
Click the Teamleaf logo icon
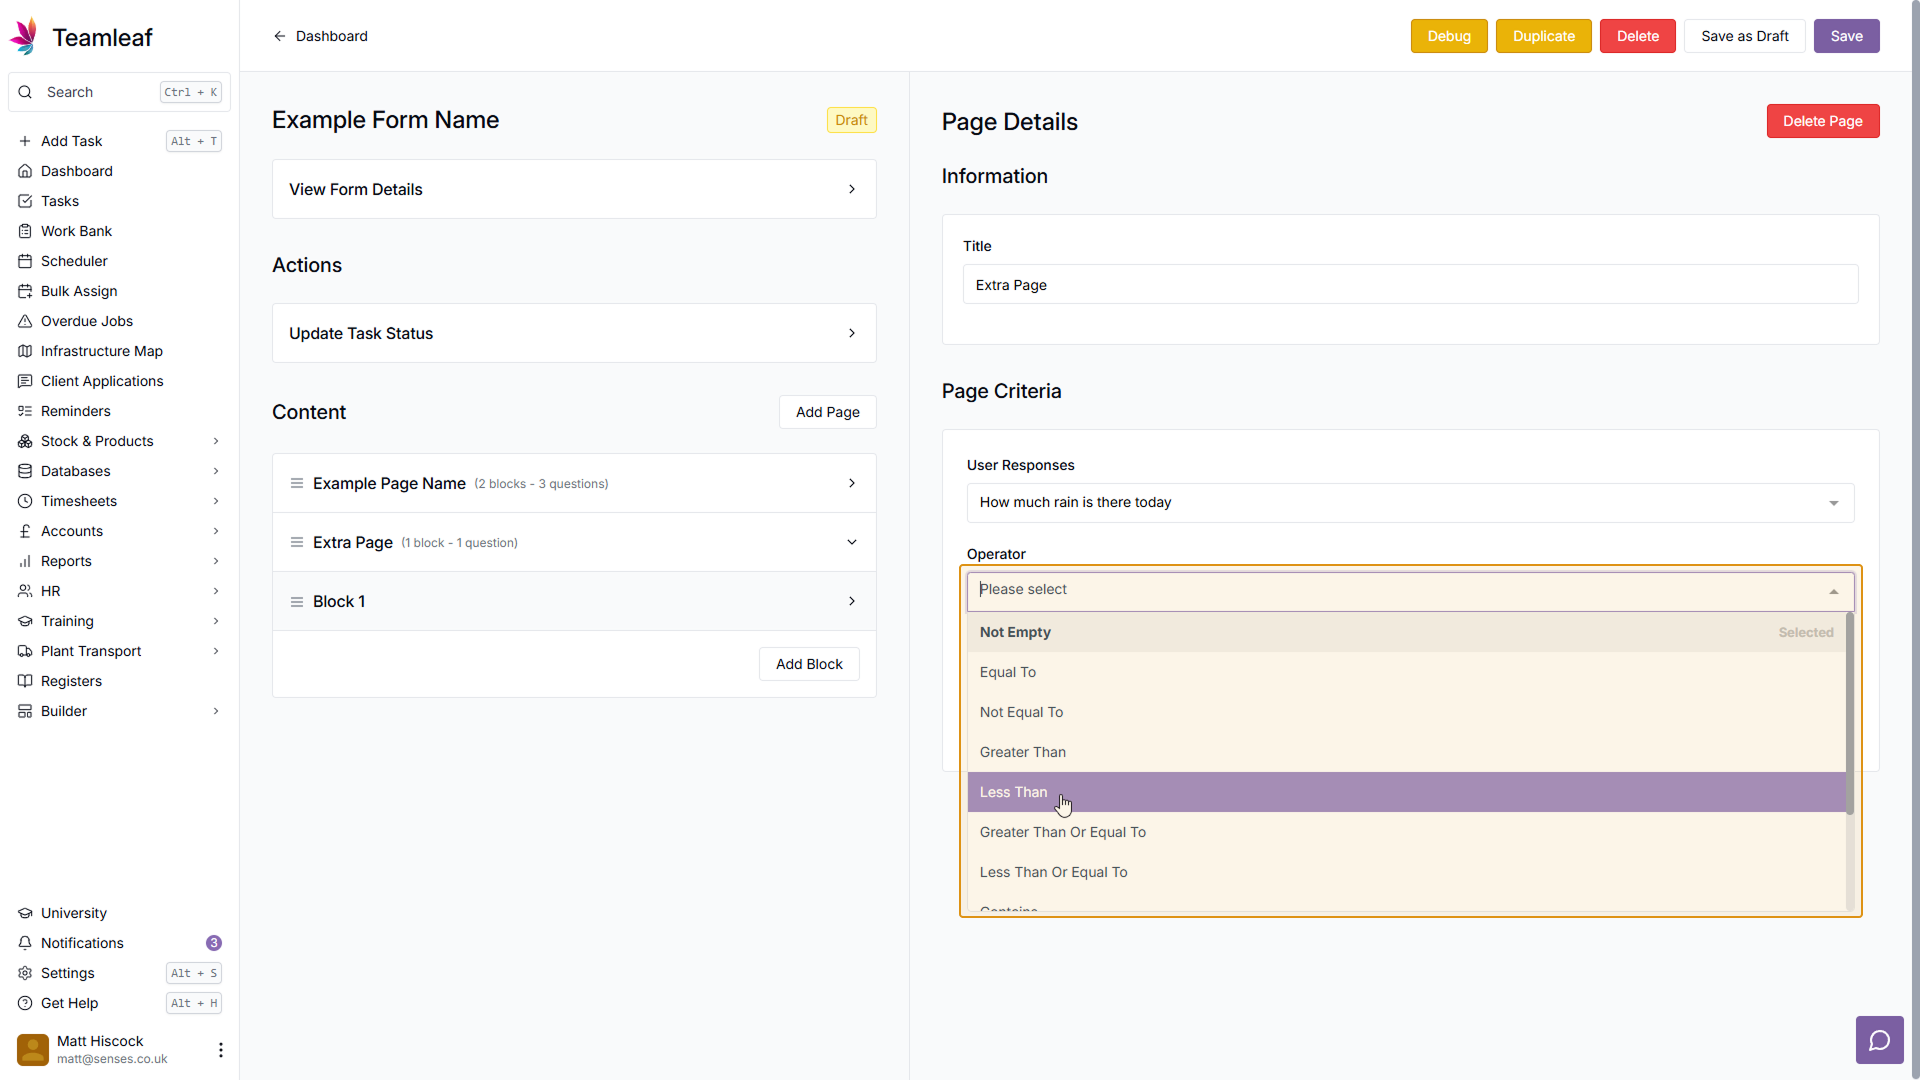coord(24,37)
